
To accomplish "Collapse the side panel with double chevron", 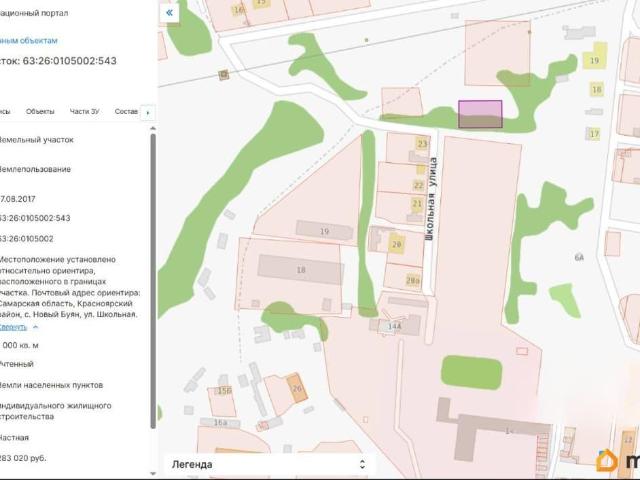I will [x=169, y=13].
